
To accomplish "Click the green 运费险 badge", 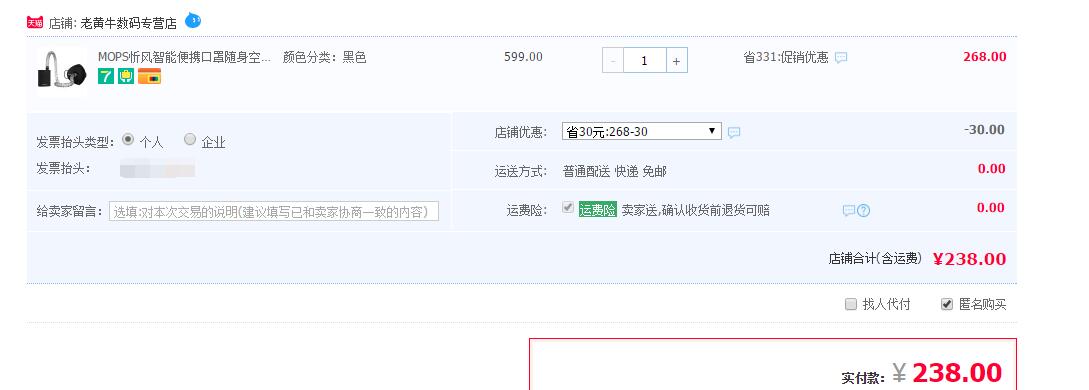I will [x=598, y=210].
